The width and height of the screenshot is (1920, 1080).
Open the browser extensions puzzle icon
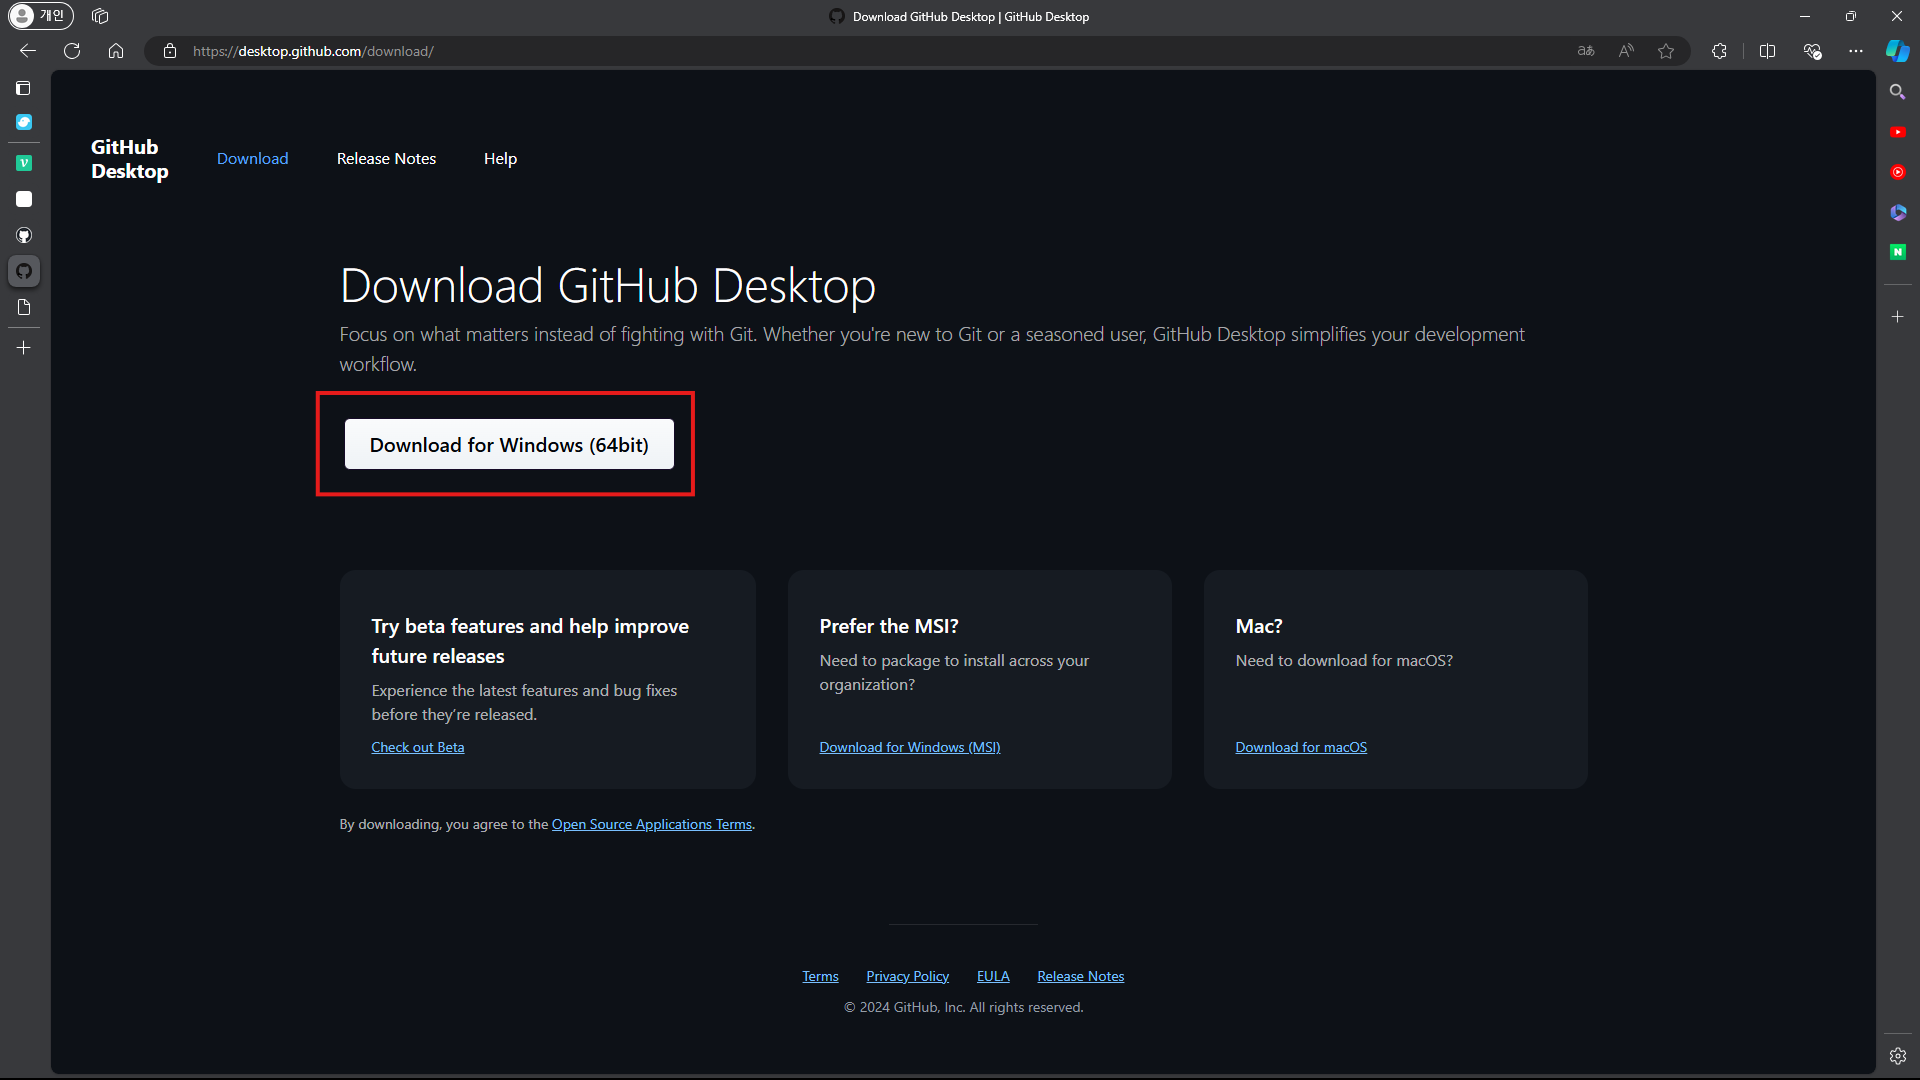pyautogui.click(x=1719, y=51)
